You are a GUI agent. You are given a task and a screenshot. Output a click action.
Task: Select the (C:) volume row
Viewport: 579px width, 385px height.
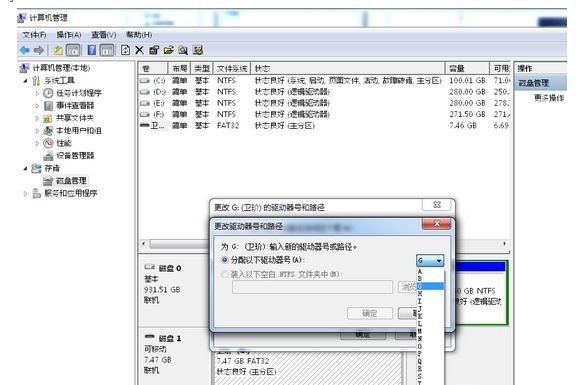325,80
